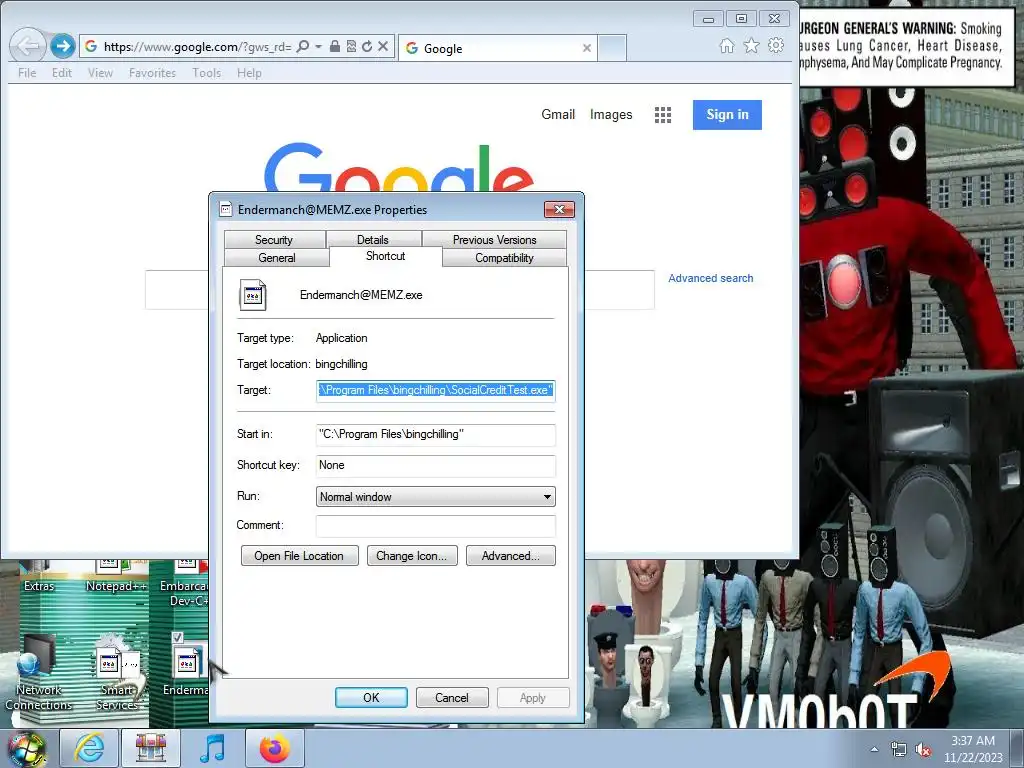
Task: Close the Endermanch@MEMZ.exe Properties dialog
Action: click(x=559, y=209)
